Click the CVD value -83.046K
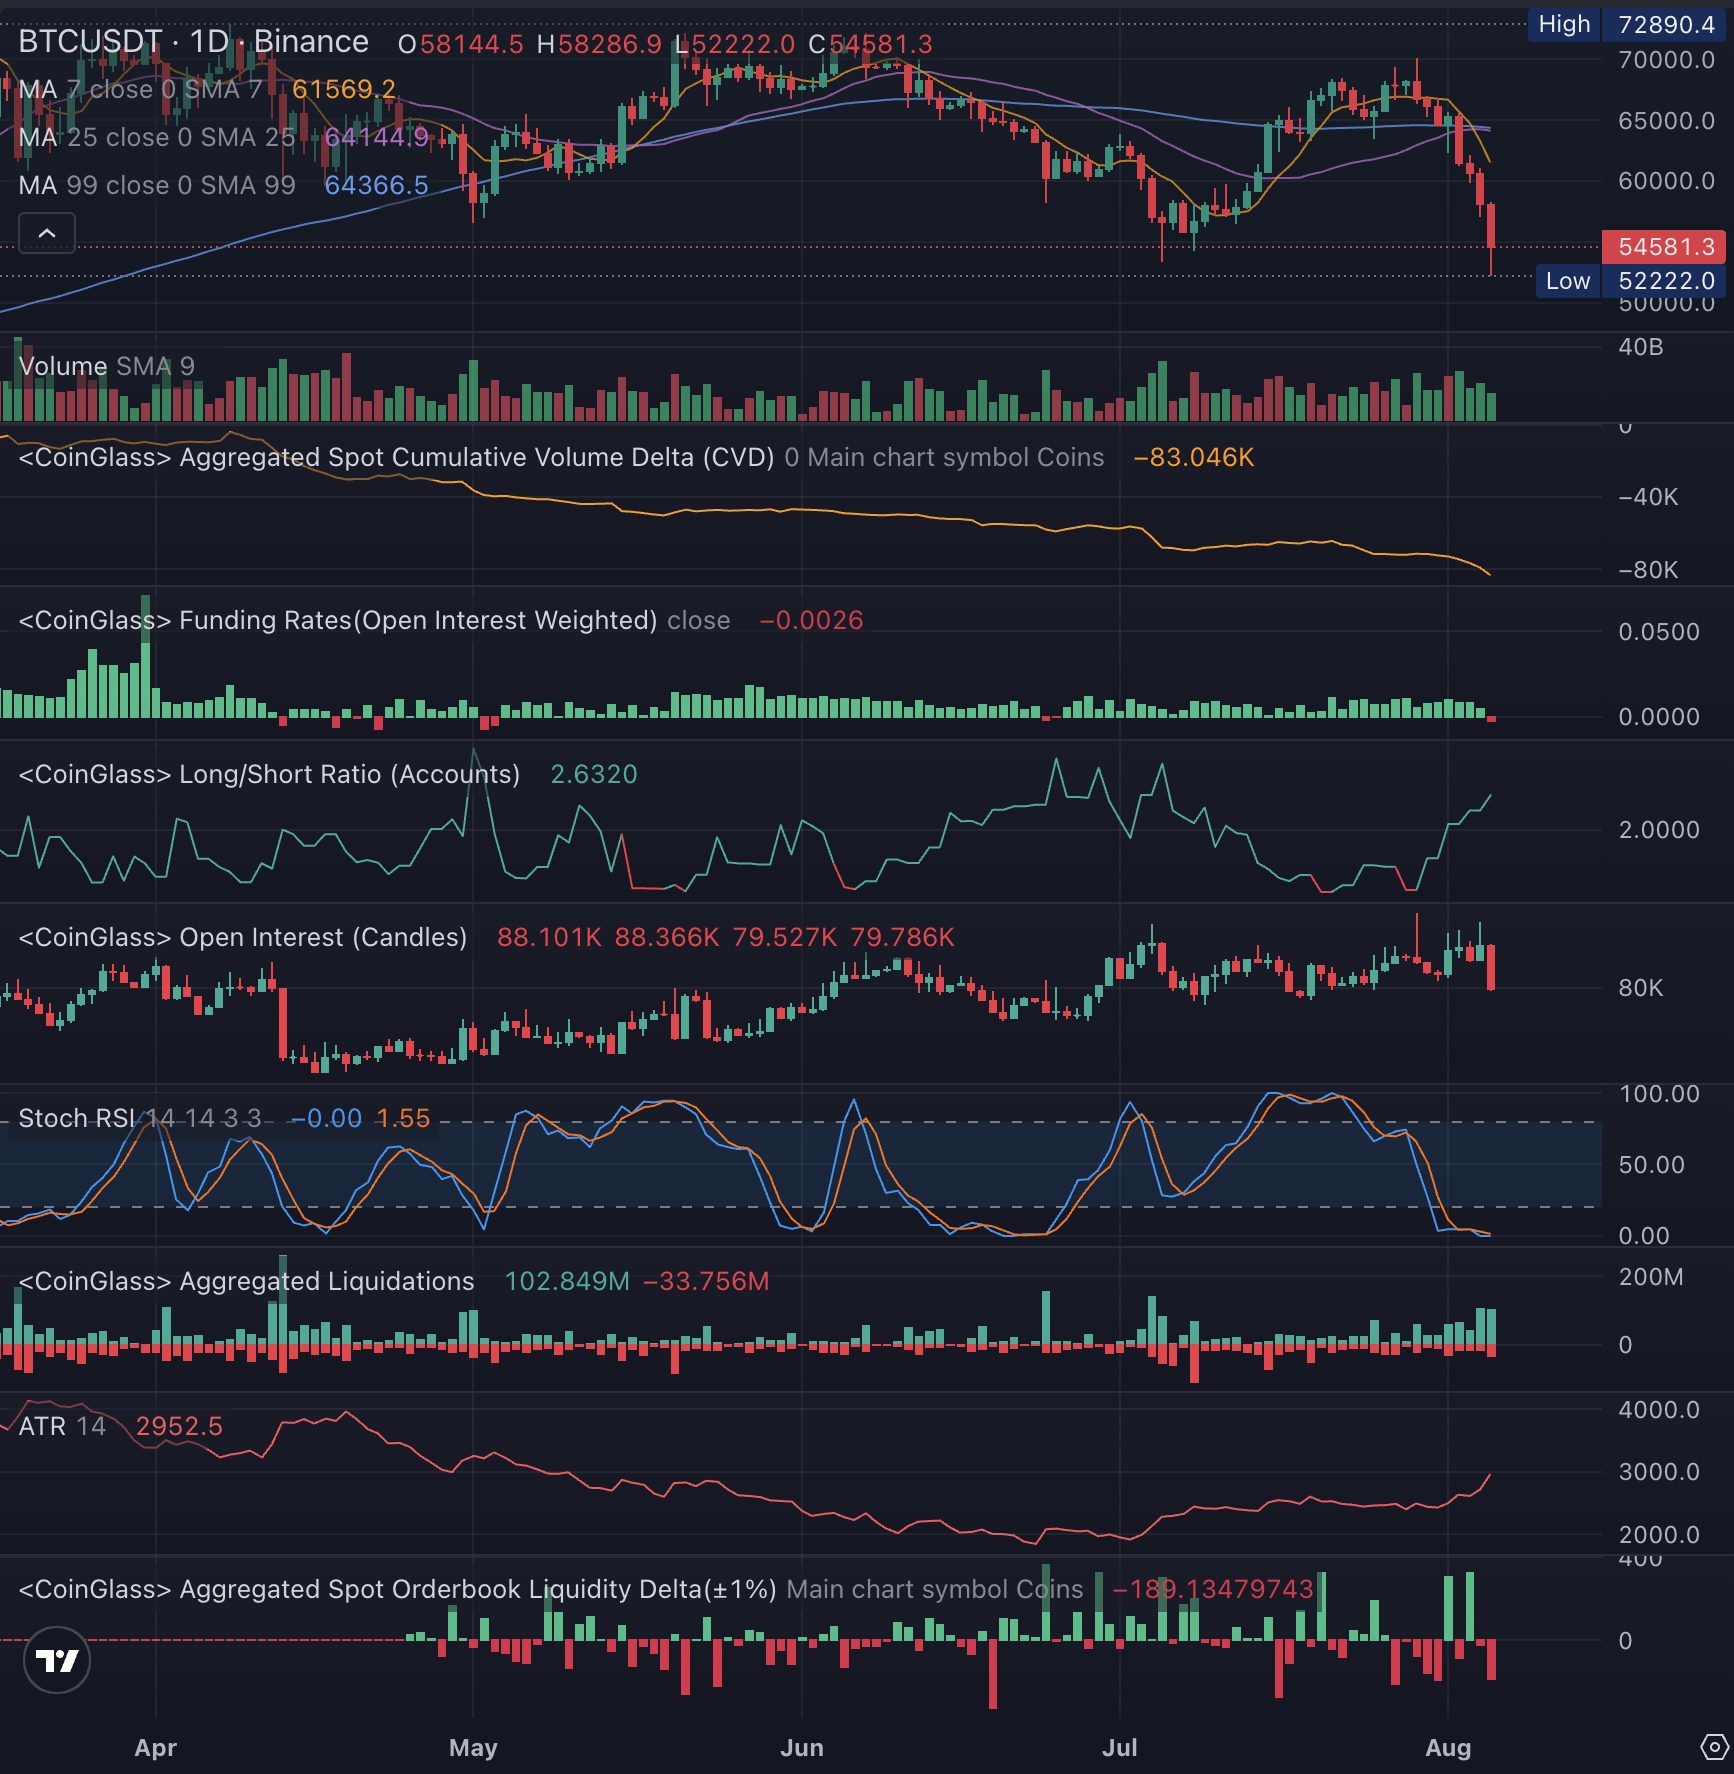 [x=1194, y=457]
